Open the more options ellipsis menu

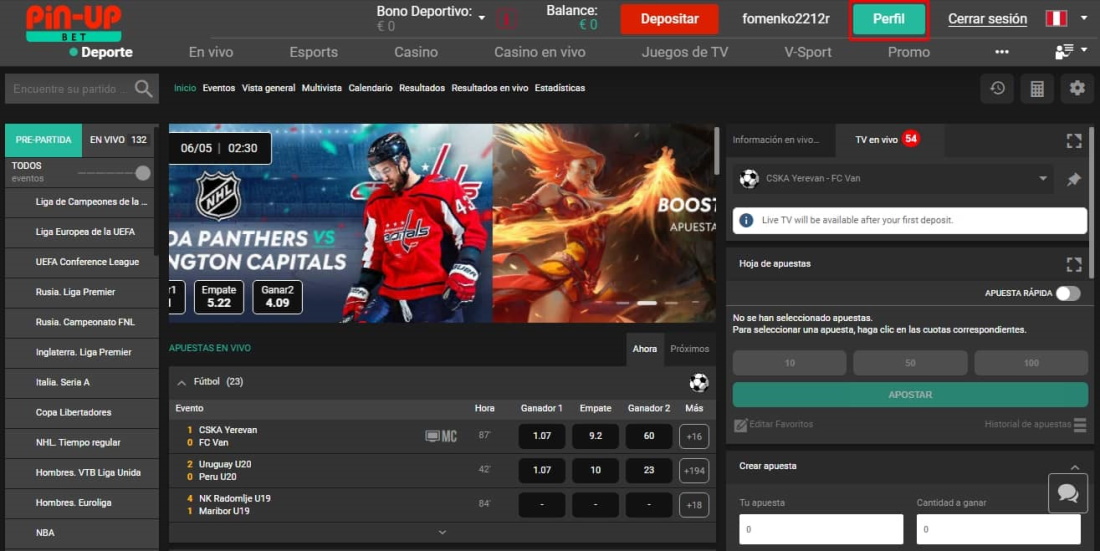pos(1002,52)
